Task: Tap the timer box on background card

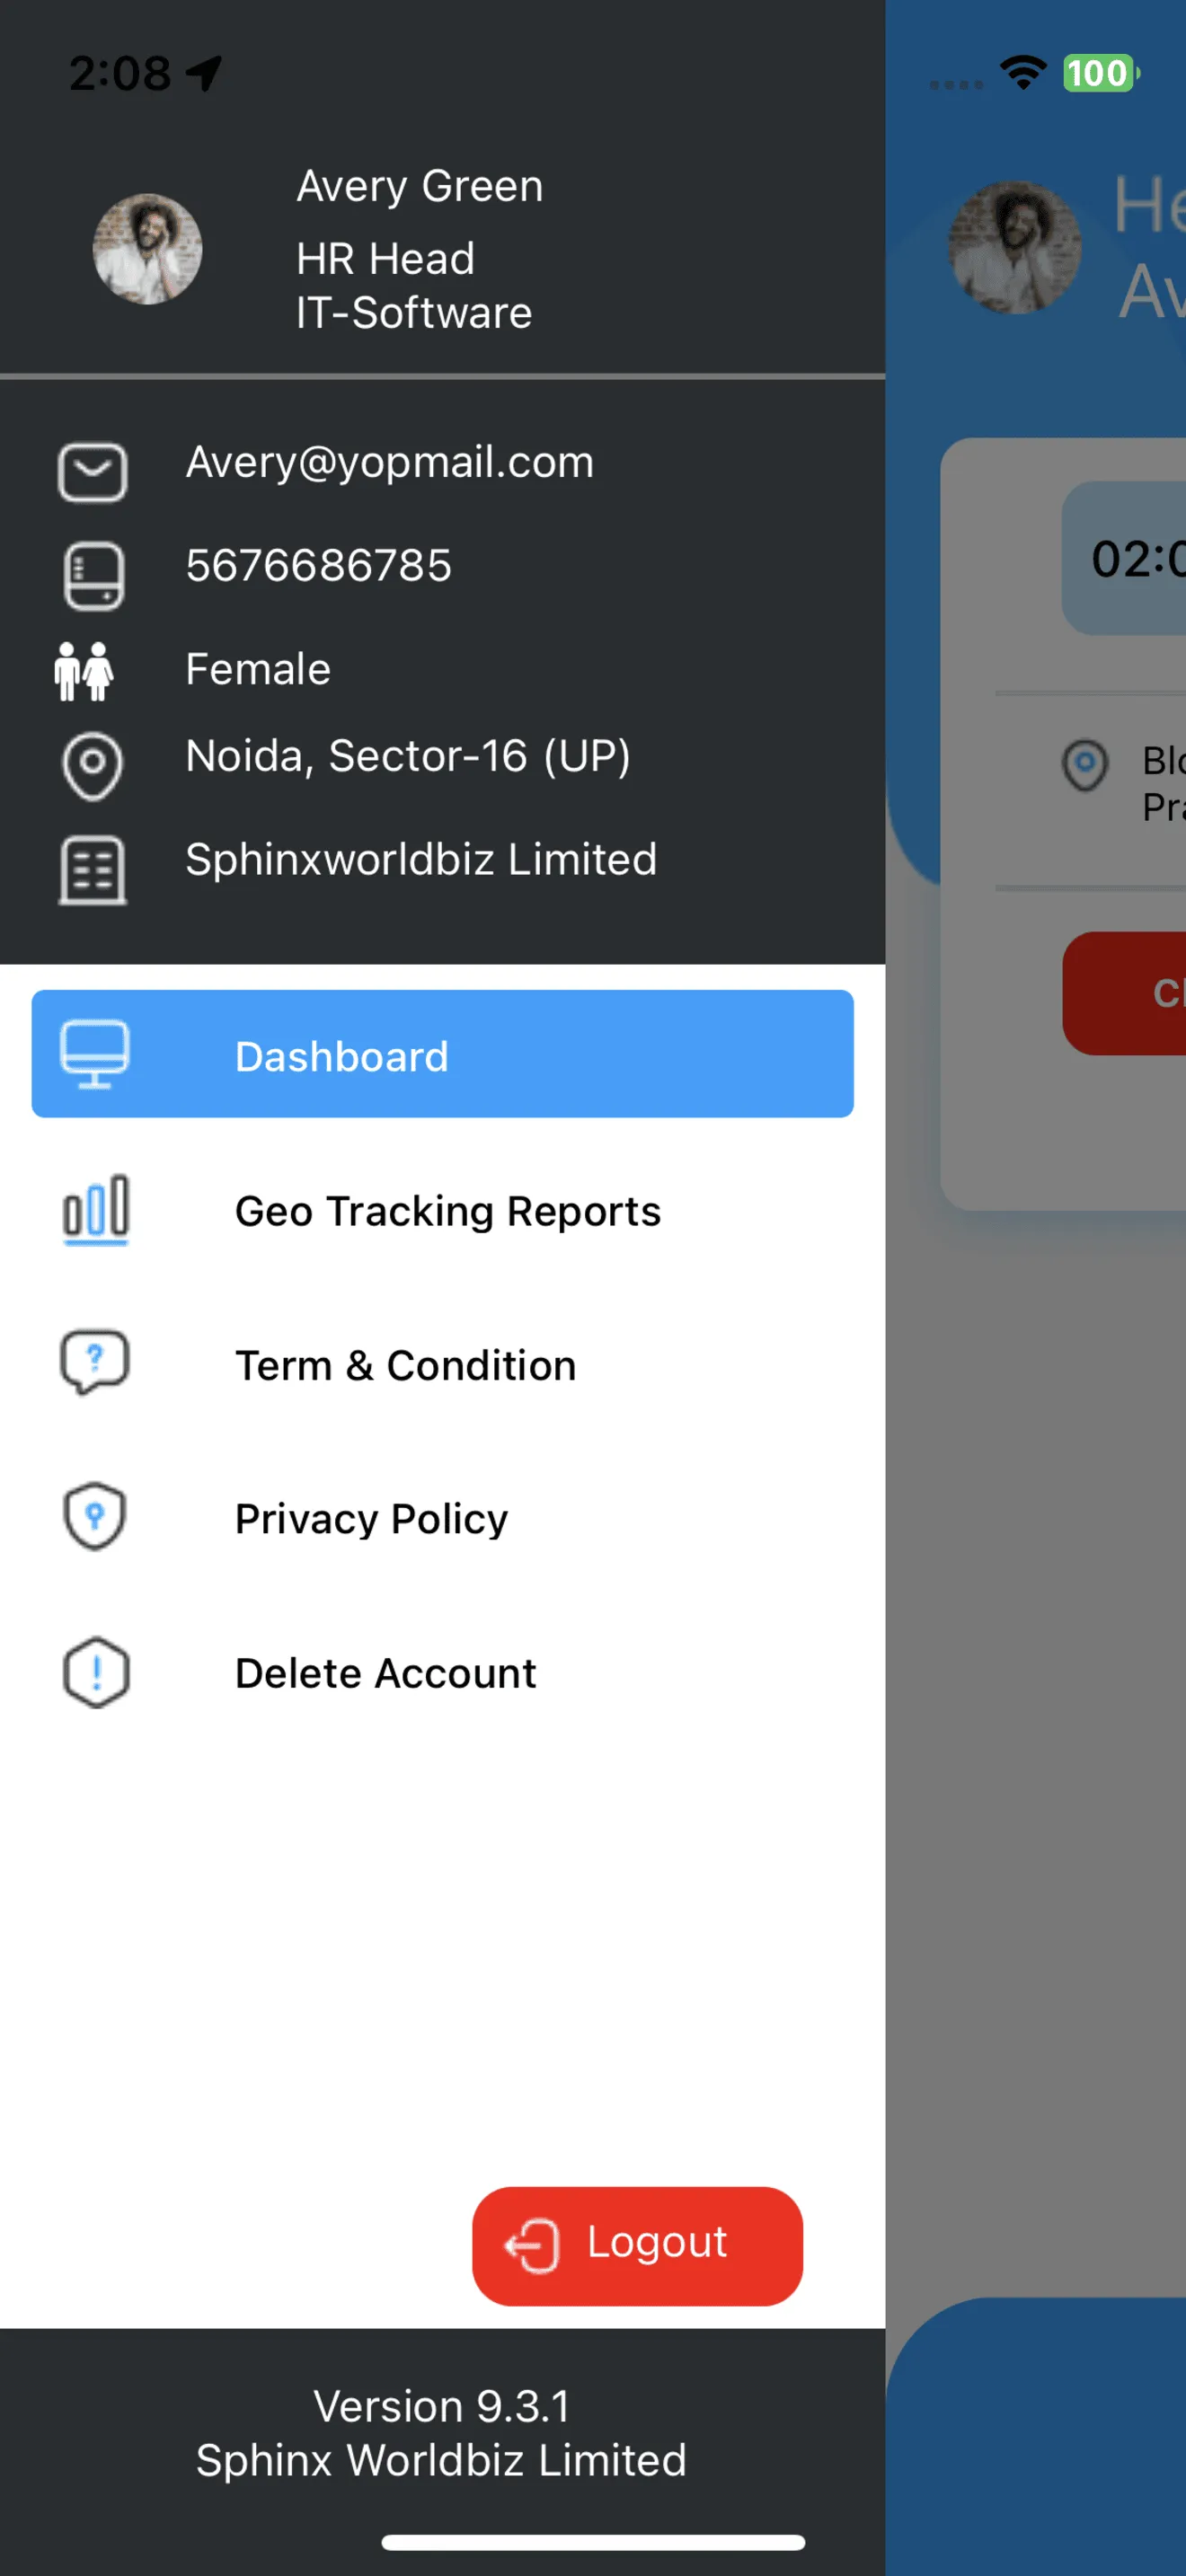Action: [1124, 558]
